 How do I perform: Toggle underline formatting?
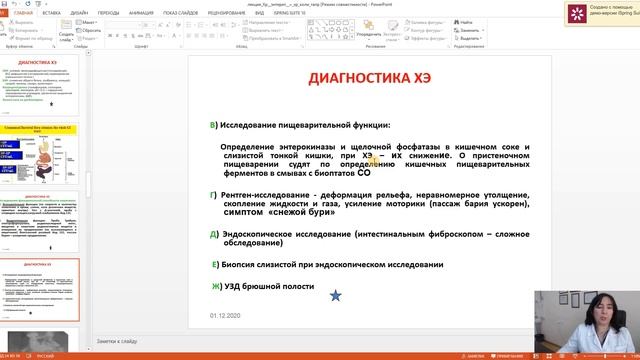125,36
